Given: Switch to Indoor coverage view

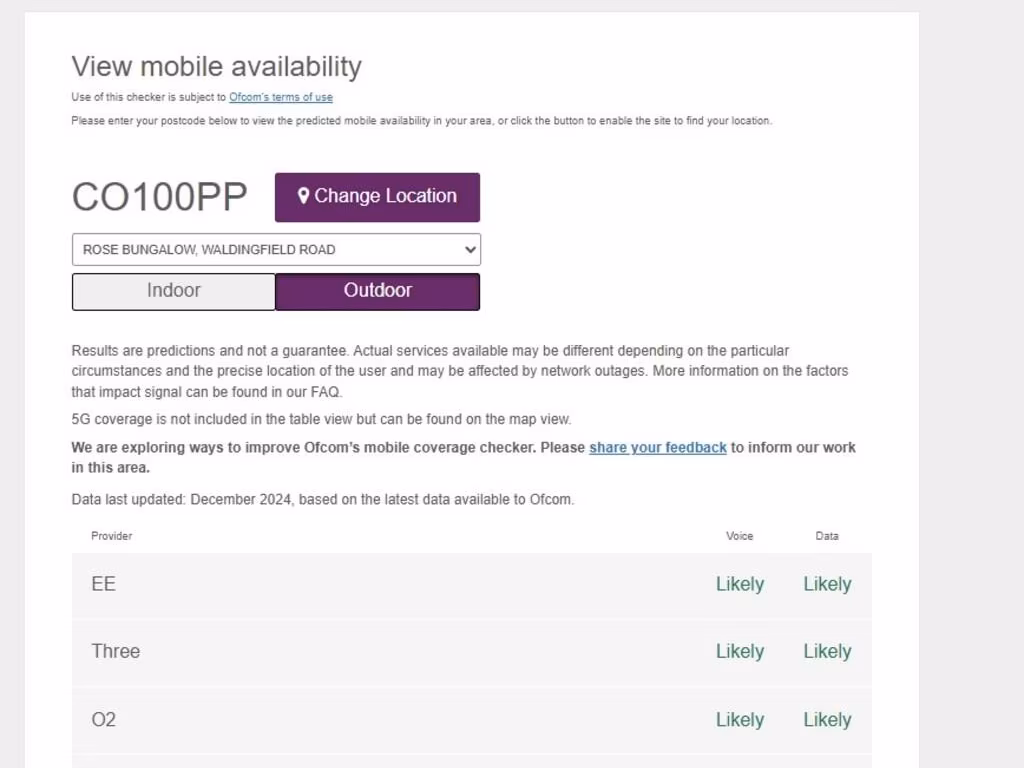Looking at the screenshot, I should pos(174,291).
